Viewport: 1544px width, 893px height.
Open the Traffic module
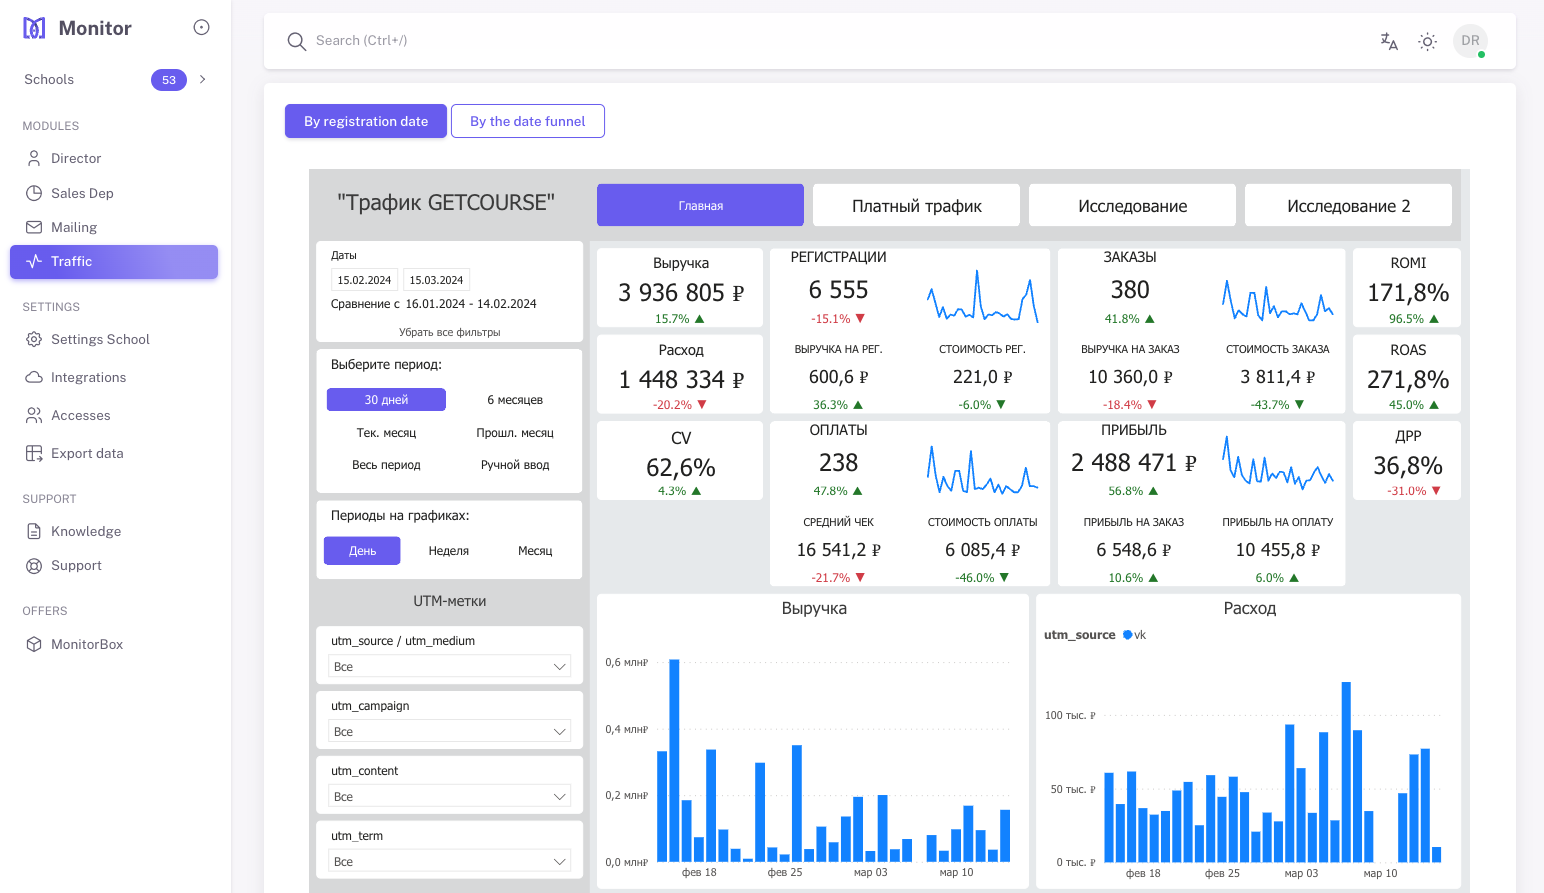[x=72, y=261]
